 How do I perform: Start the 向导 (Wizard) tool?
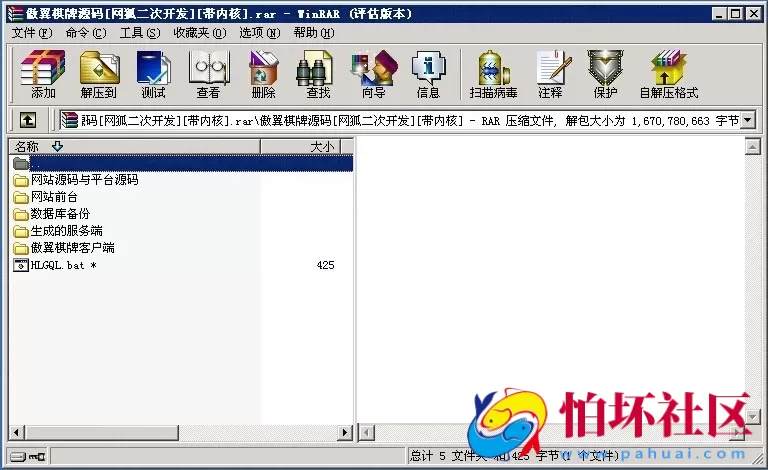pos(373,74)
